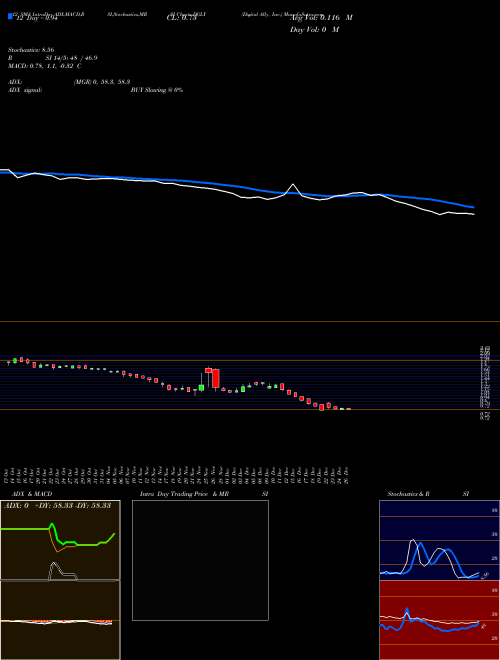Click the 'Stochastics & R' panel title
The width and height of the screenshot is (500, 660).
[x=408, y=494]
